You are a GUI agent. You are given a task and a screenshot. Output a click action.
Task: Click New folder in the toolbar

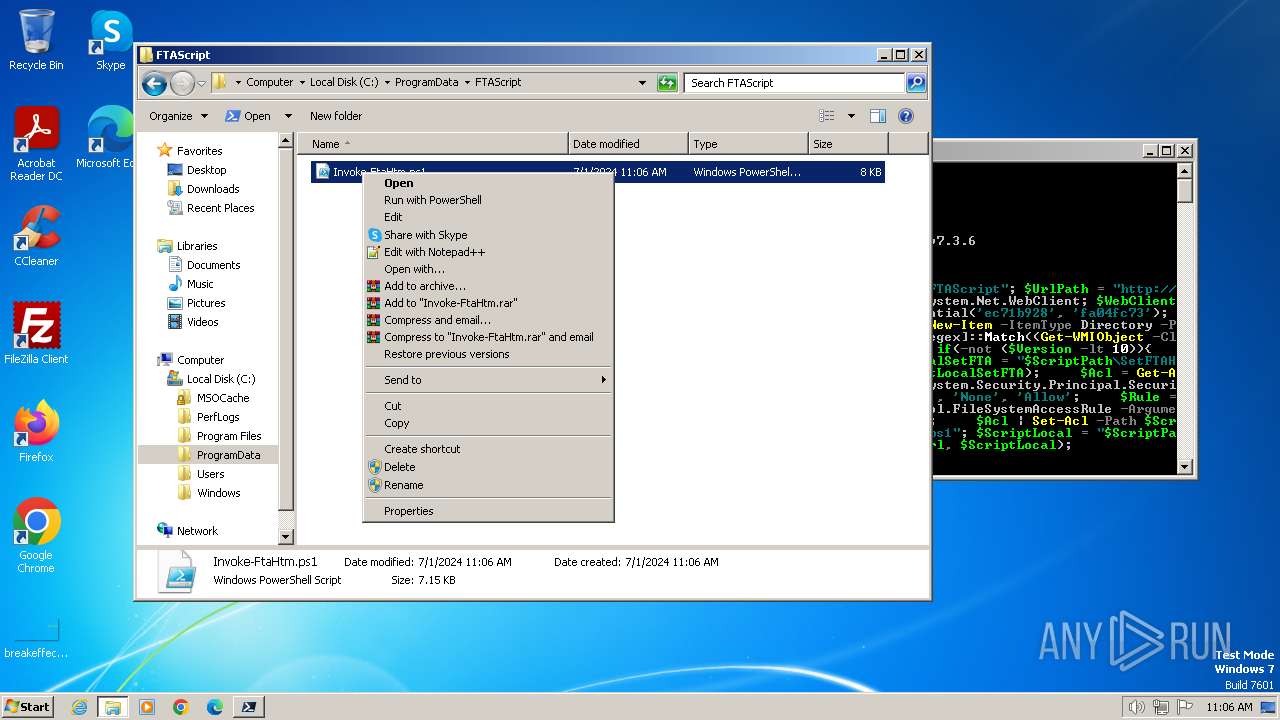[x=336, y=116]
